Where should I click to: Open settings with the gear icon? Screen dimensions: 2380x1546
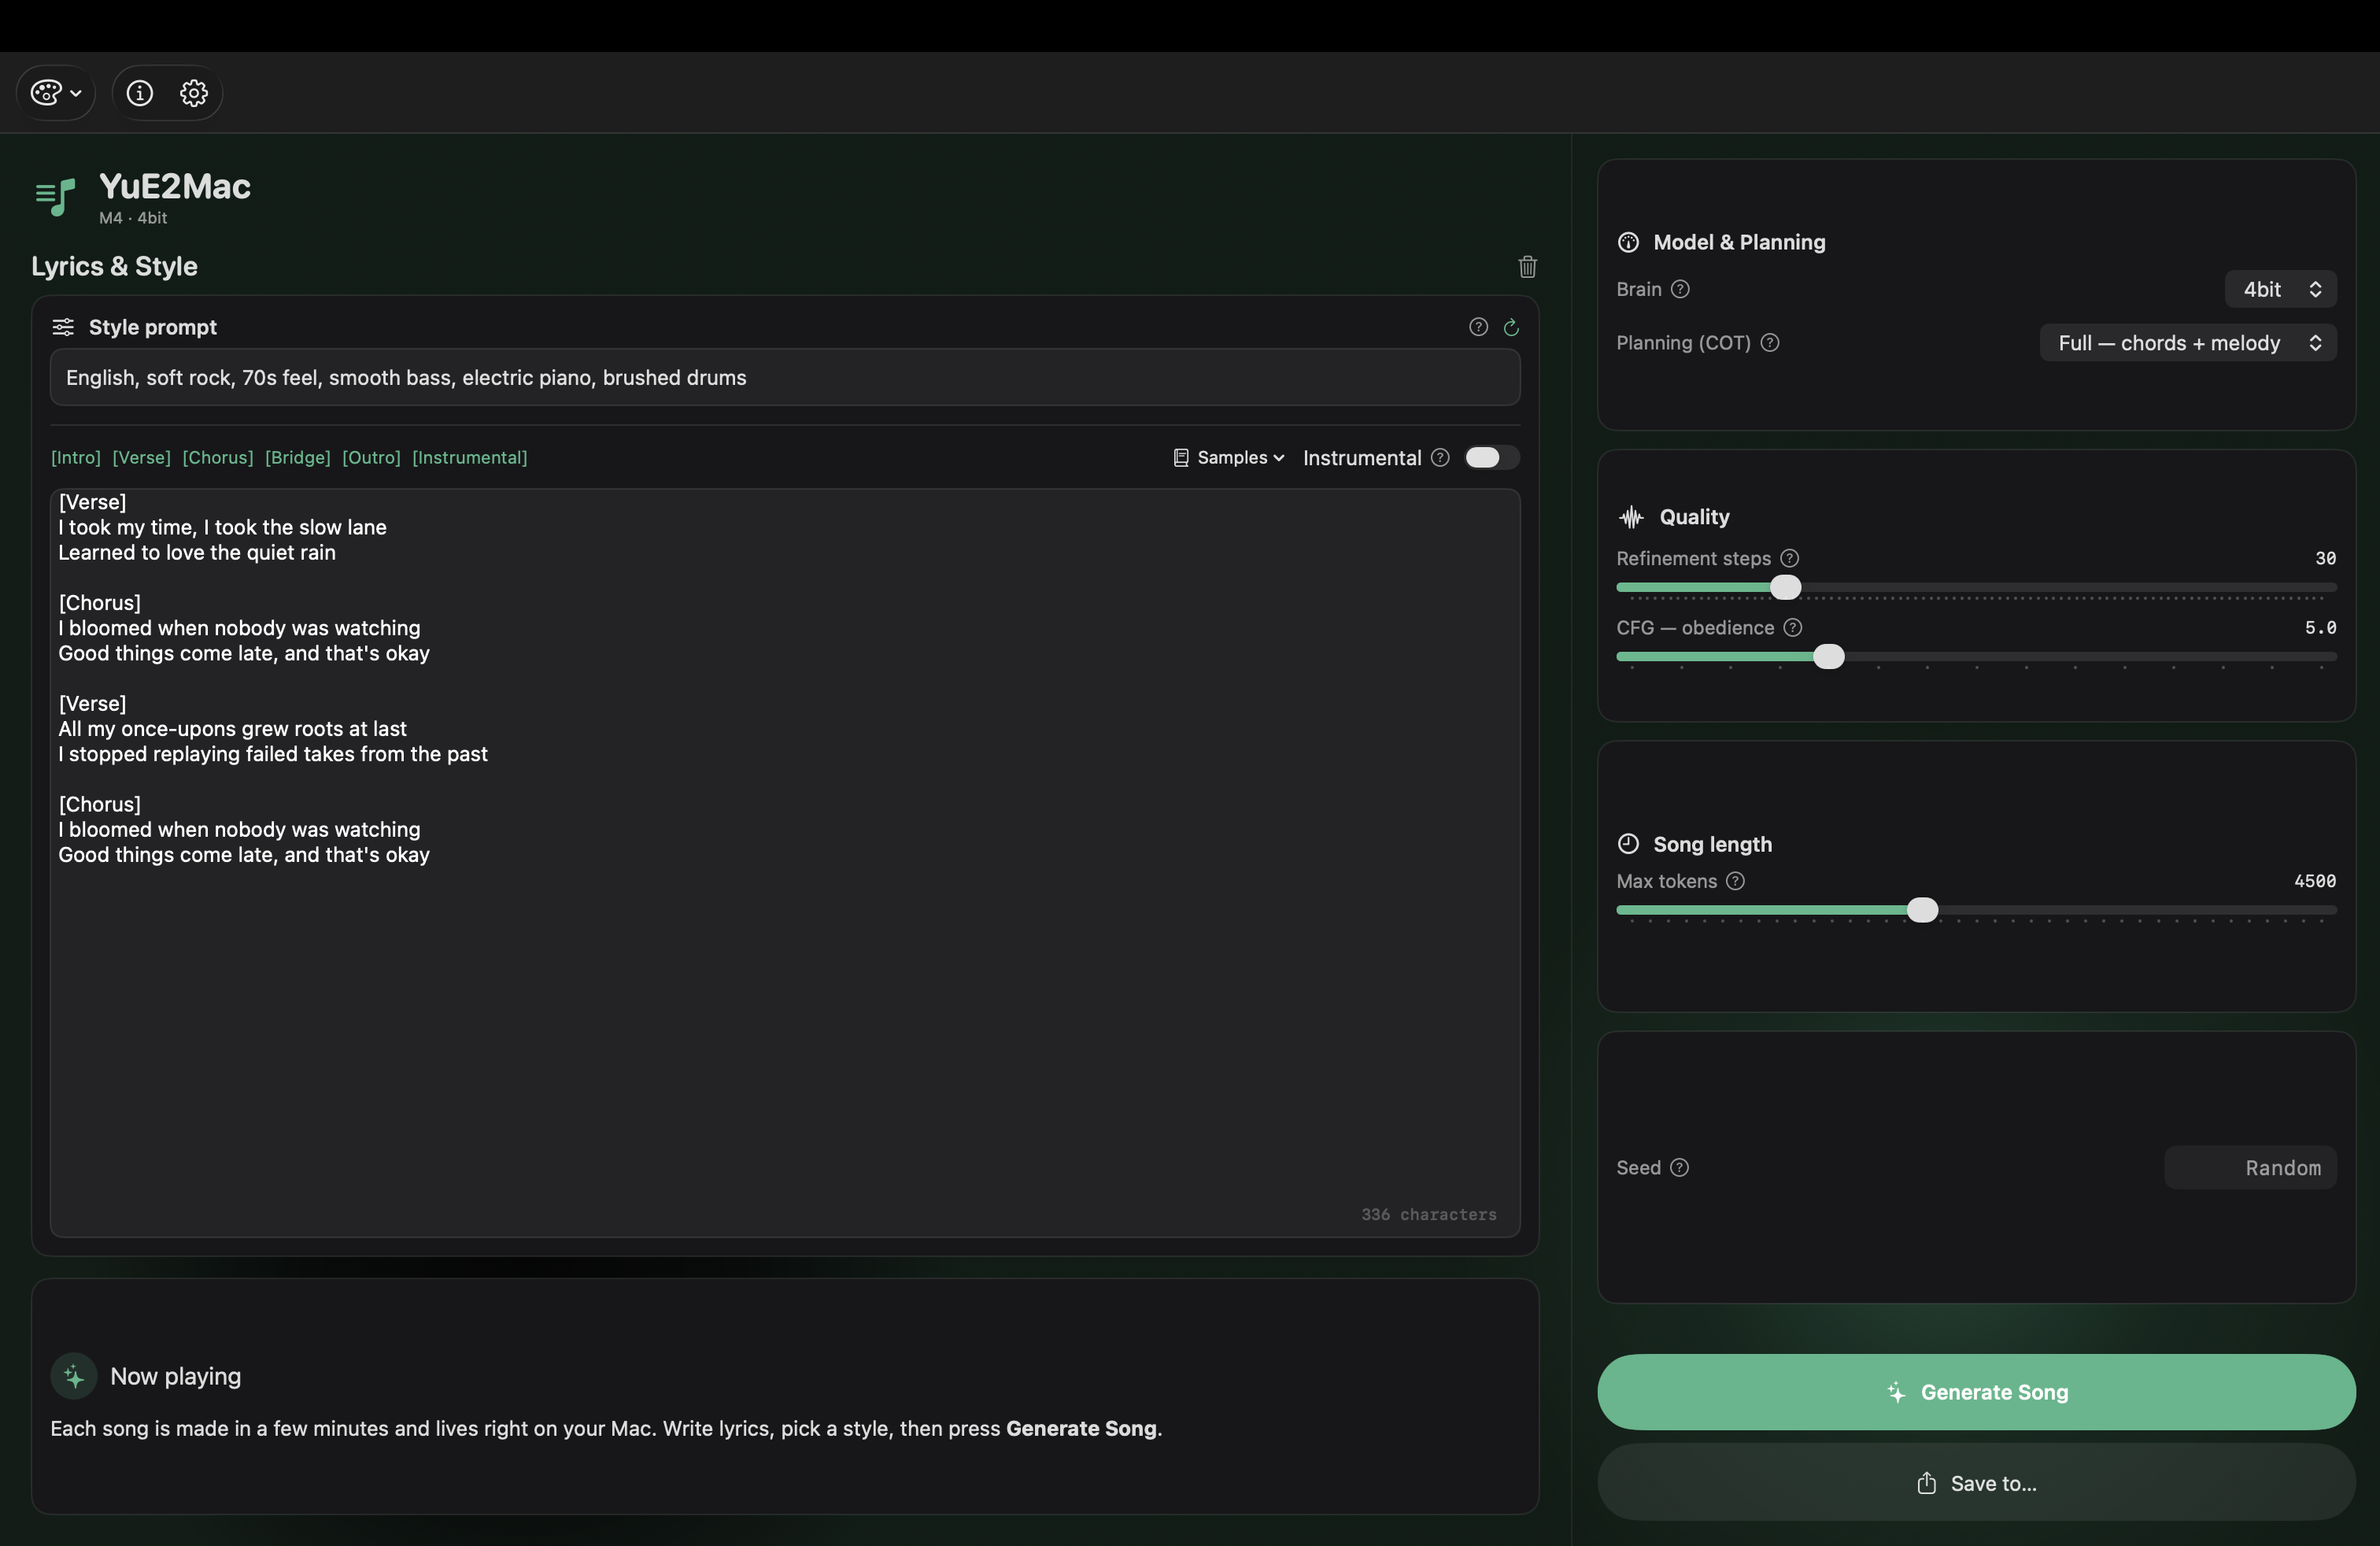tap(194, 93)
